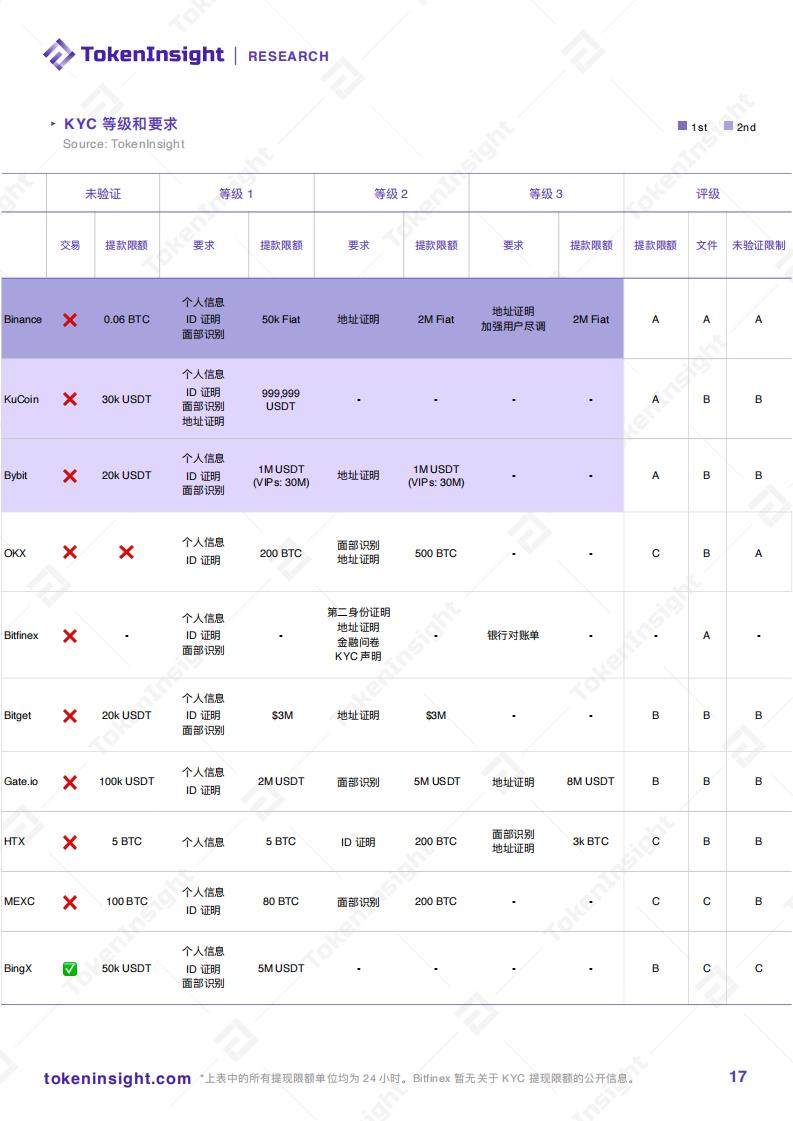Click the 999,999 USDT cell
The width and height of the screenshot is (793, 1121).
(x=281, y=400)
